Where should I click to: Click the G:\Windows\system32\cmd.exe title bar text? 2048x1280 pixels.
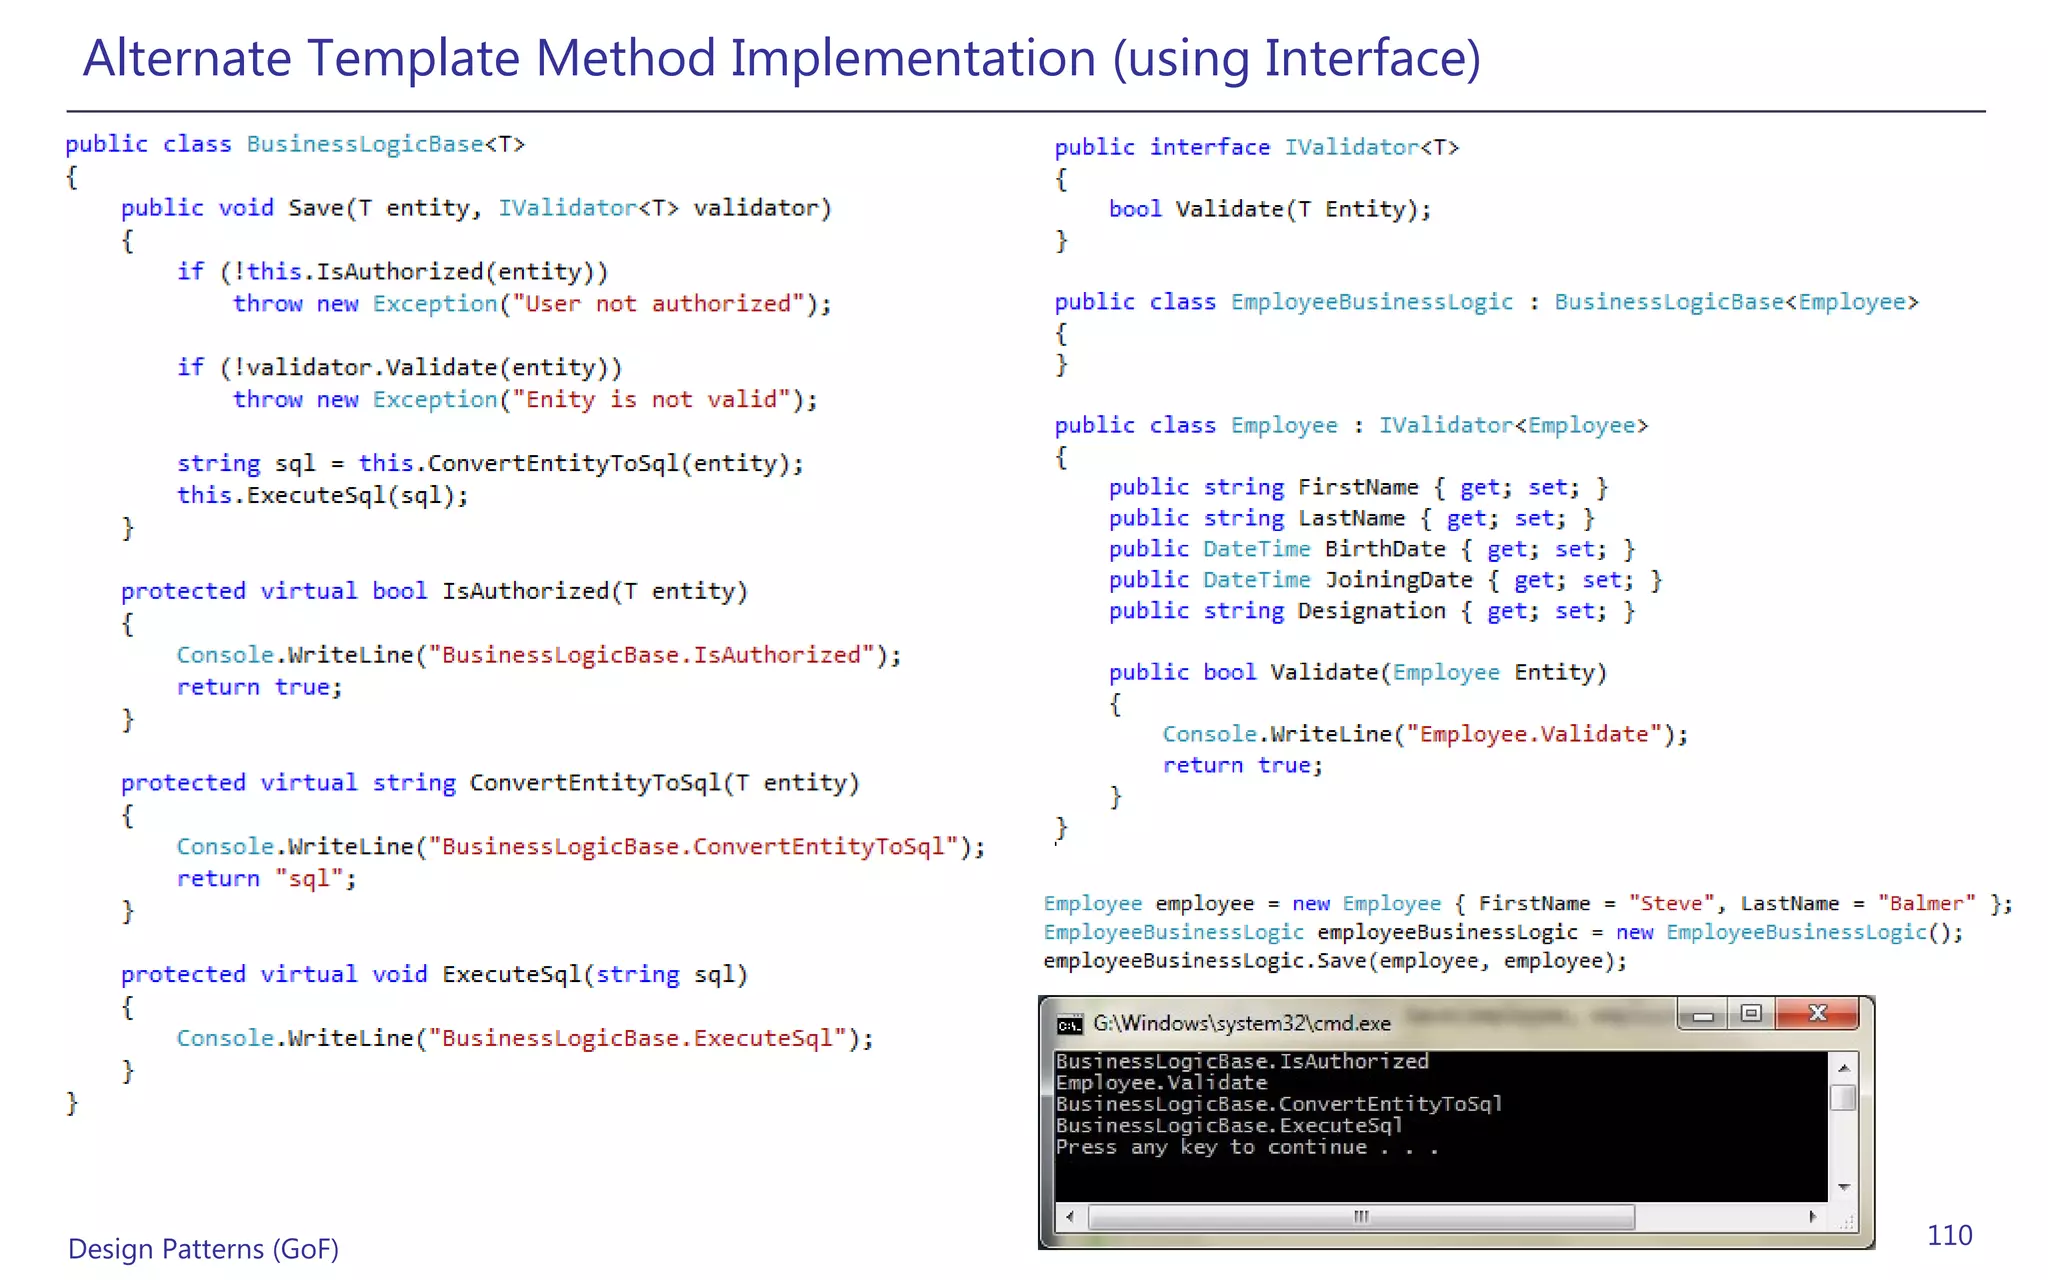[1241, 1024]
